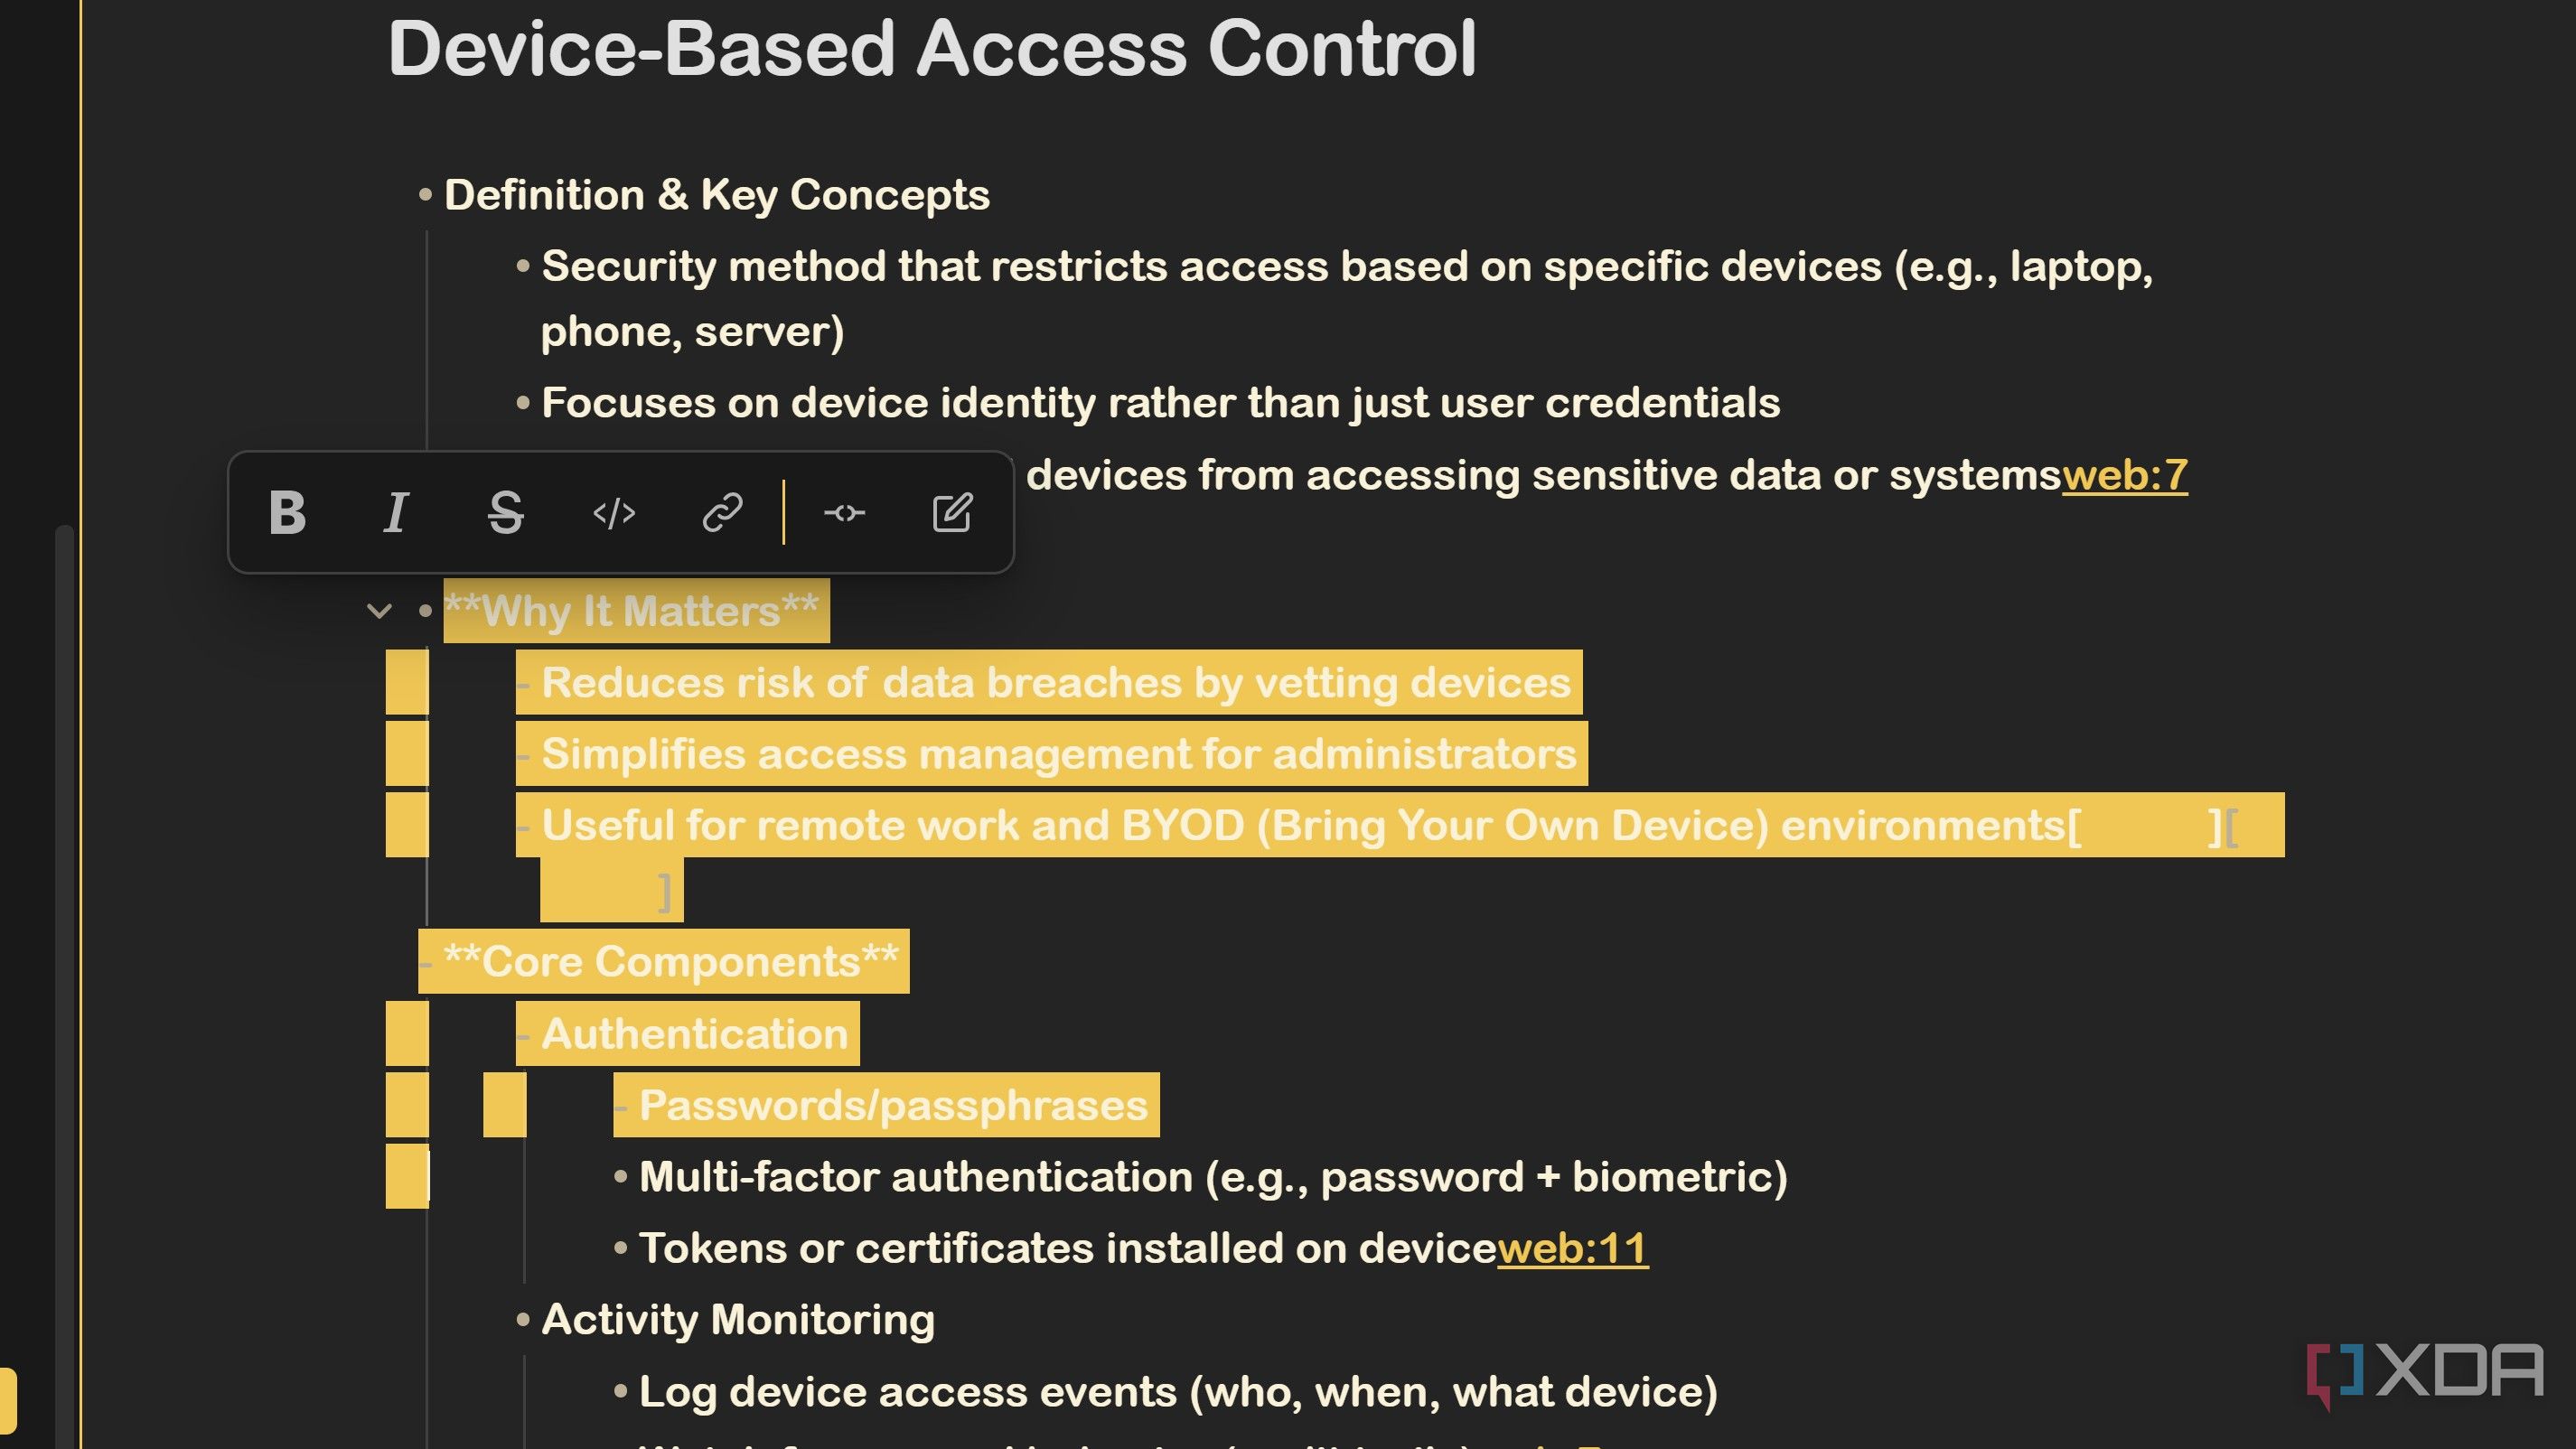Image resolution: width=2576 pixels, height=1449 pixels.
Task: Collapse the "Why It Matters" block
Action: tap(379, 611)
